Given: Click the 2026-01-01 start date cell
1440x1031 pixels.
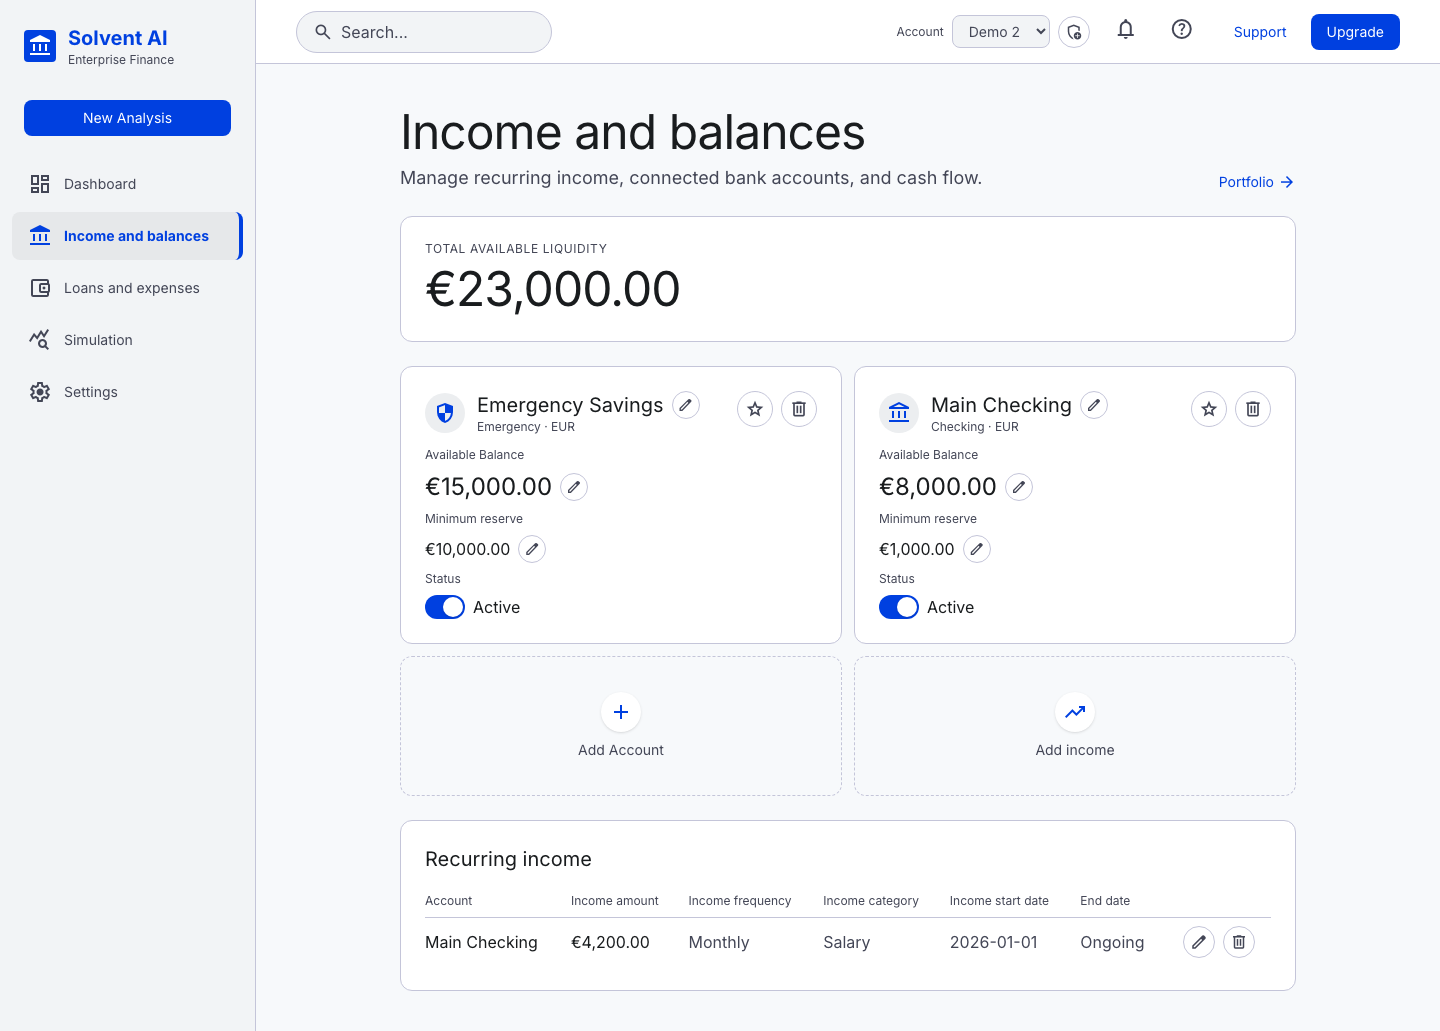Looking at the screenshot, I should tap(994, 942).
